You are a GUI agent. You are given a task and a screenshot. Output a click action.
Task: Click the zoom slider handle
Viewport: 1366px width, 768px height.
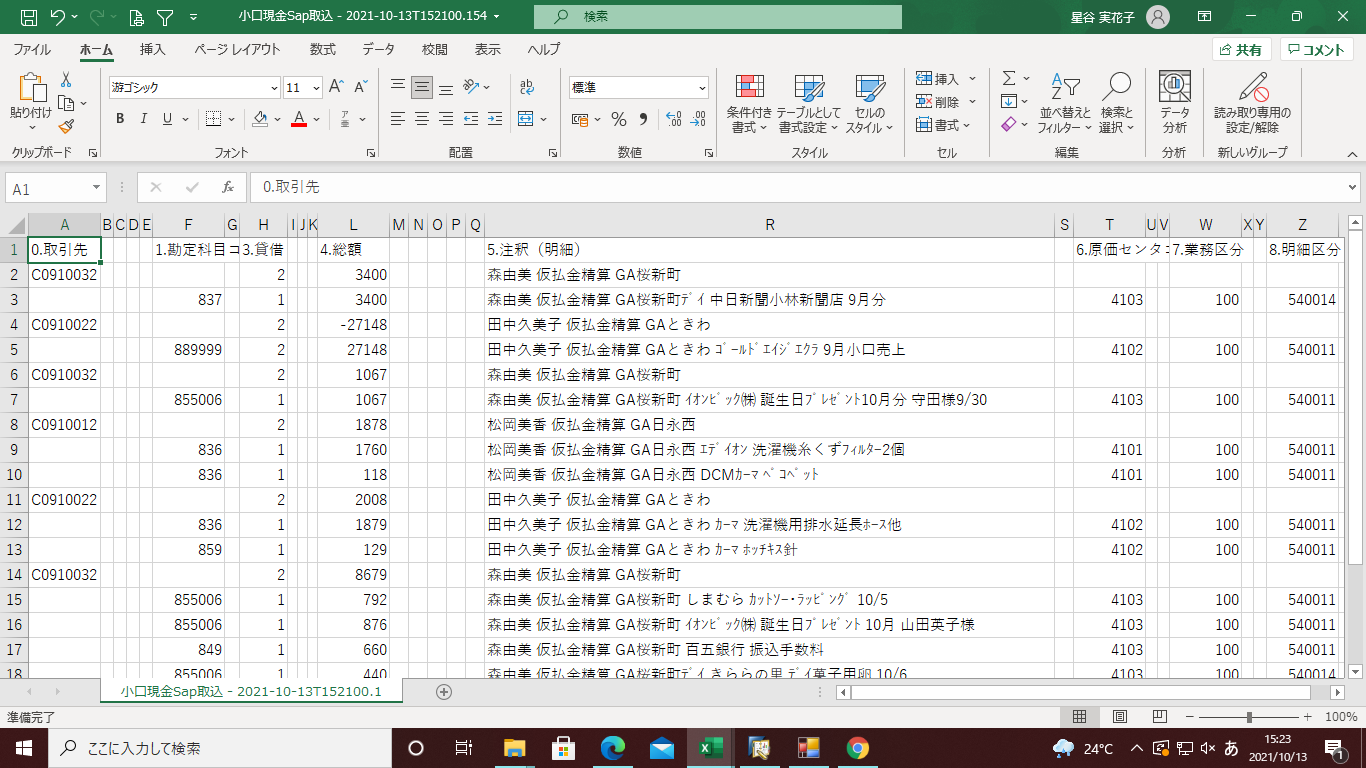1249,717
